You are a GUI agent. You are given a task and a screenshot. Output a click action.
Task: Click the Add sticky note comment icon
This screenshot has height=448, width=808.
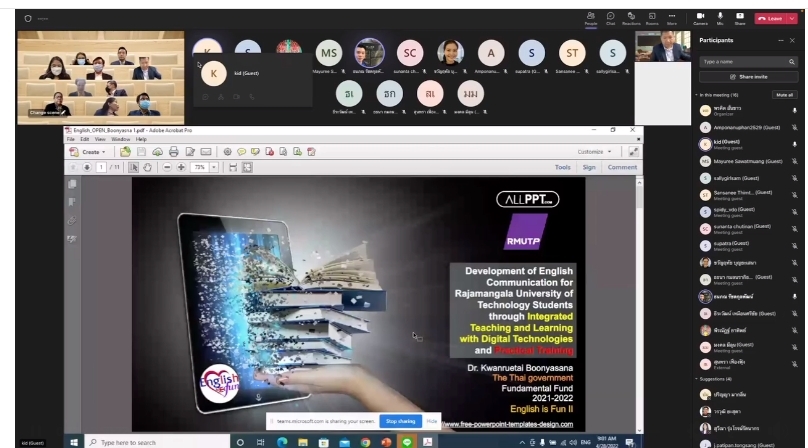pos(241,152)
